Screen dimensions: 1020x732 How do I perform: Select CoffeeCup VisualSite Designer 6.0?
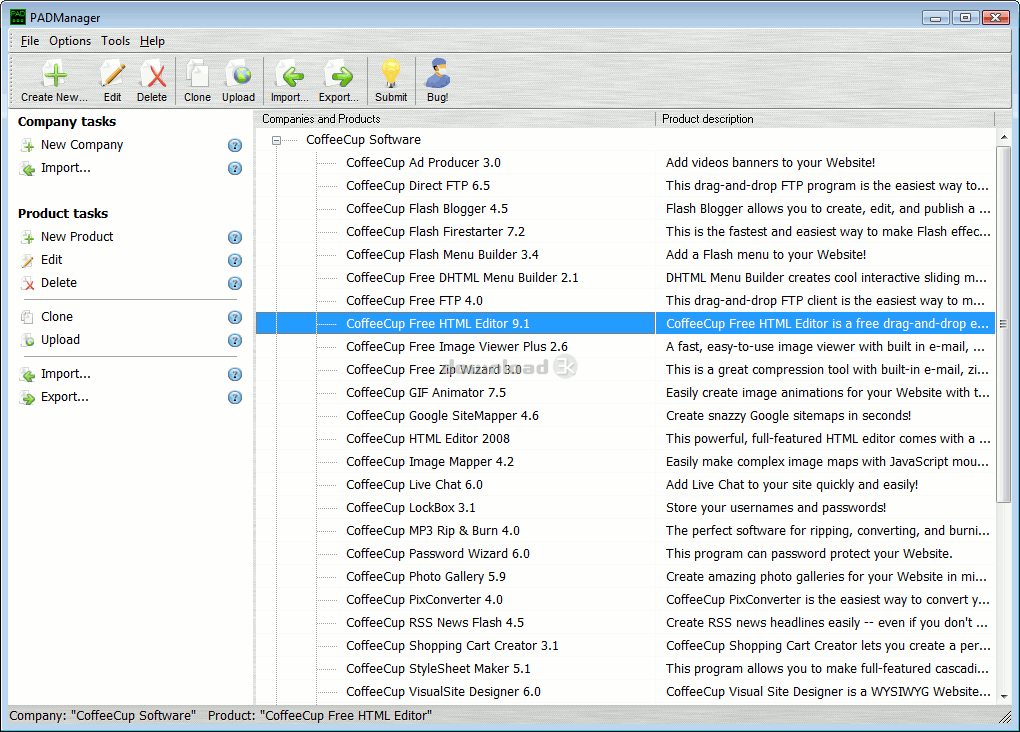[x=443, y=692]
